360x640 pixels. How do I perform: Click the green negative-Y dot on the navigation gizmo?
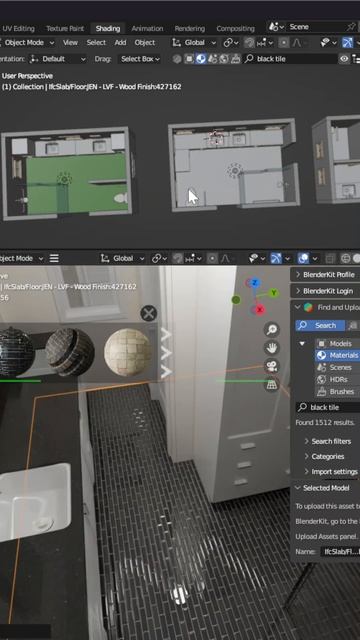click(236, 300)
